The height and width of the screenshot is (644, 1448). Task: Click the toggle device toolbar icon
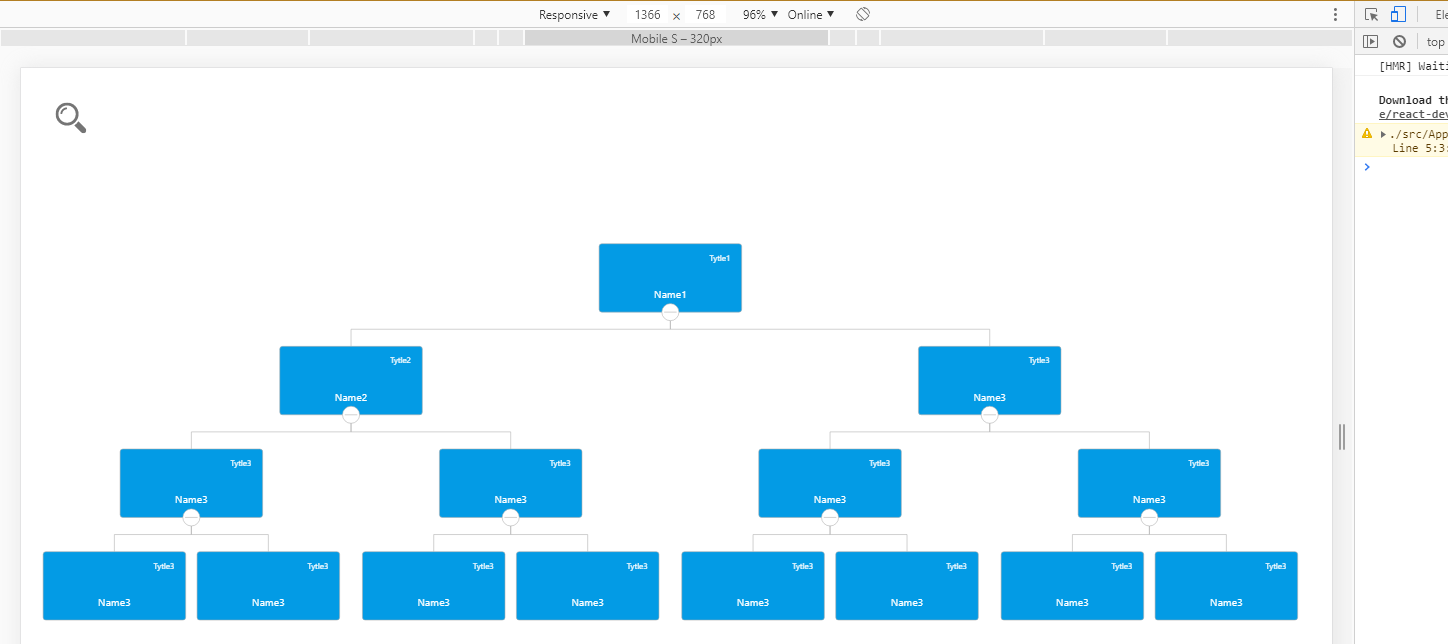[1397, 14]
